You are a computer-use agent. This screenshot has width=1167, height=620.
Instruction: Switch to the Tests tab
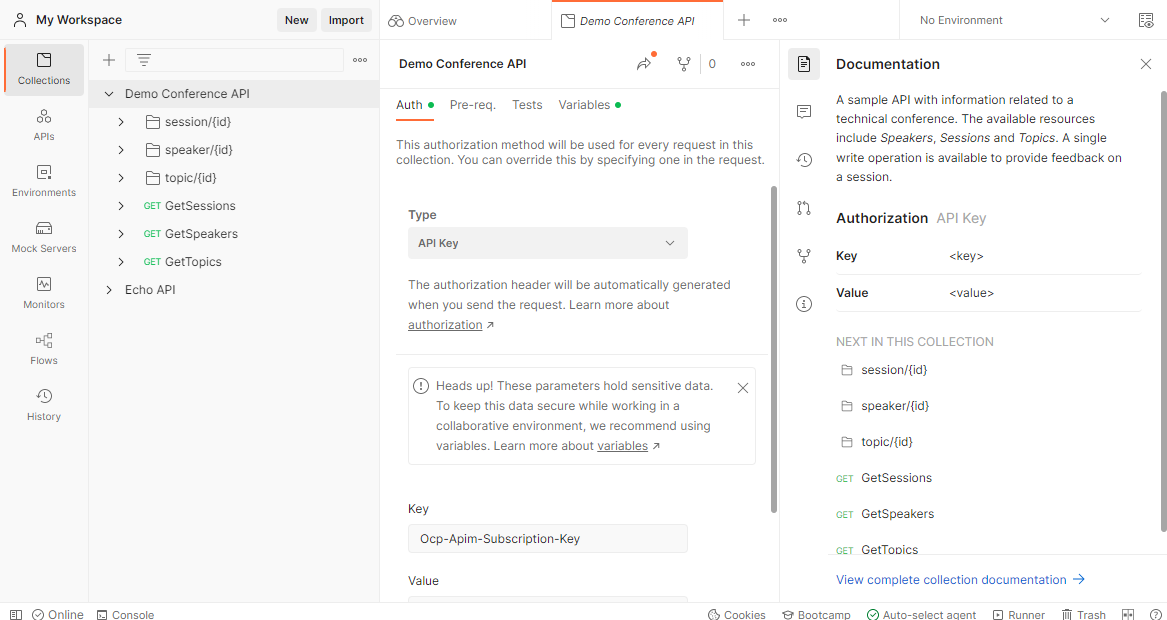coord(527,105)
